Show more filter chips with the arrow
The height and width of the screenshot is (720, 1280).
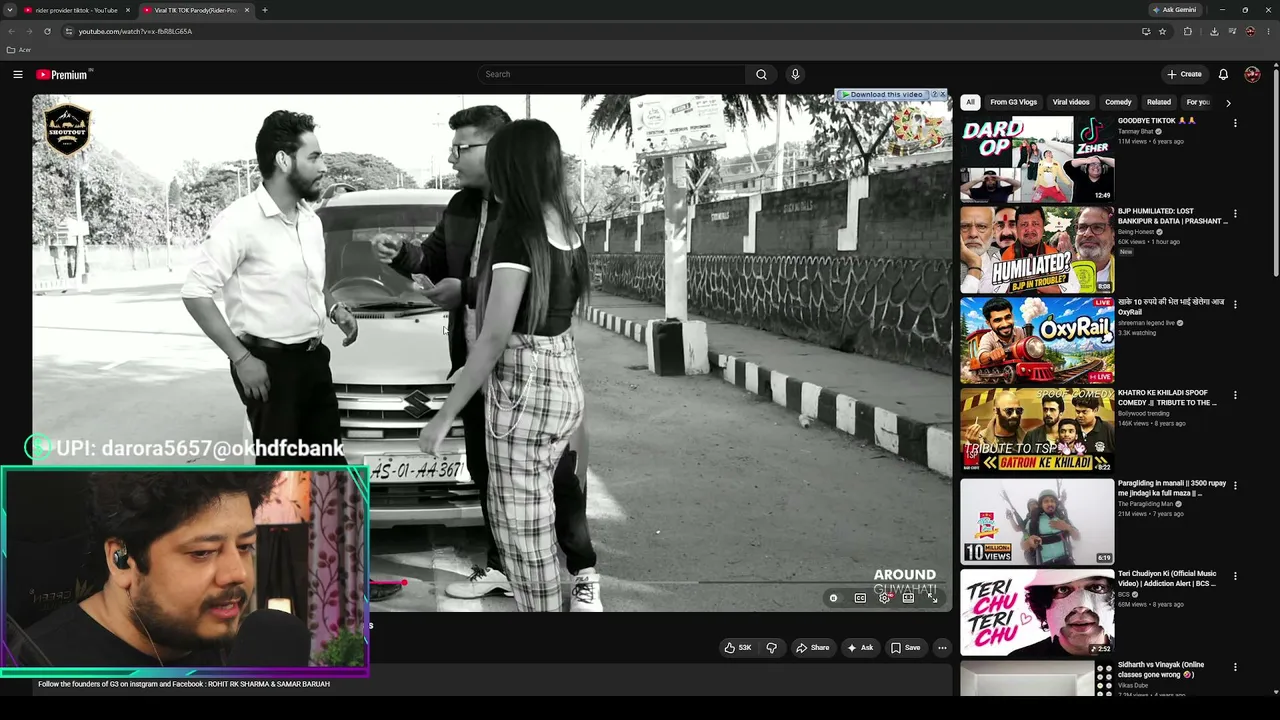(x=1228, y=102)
